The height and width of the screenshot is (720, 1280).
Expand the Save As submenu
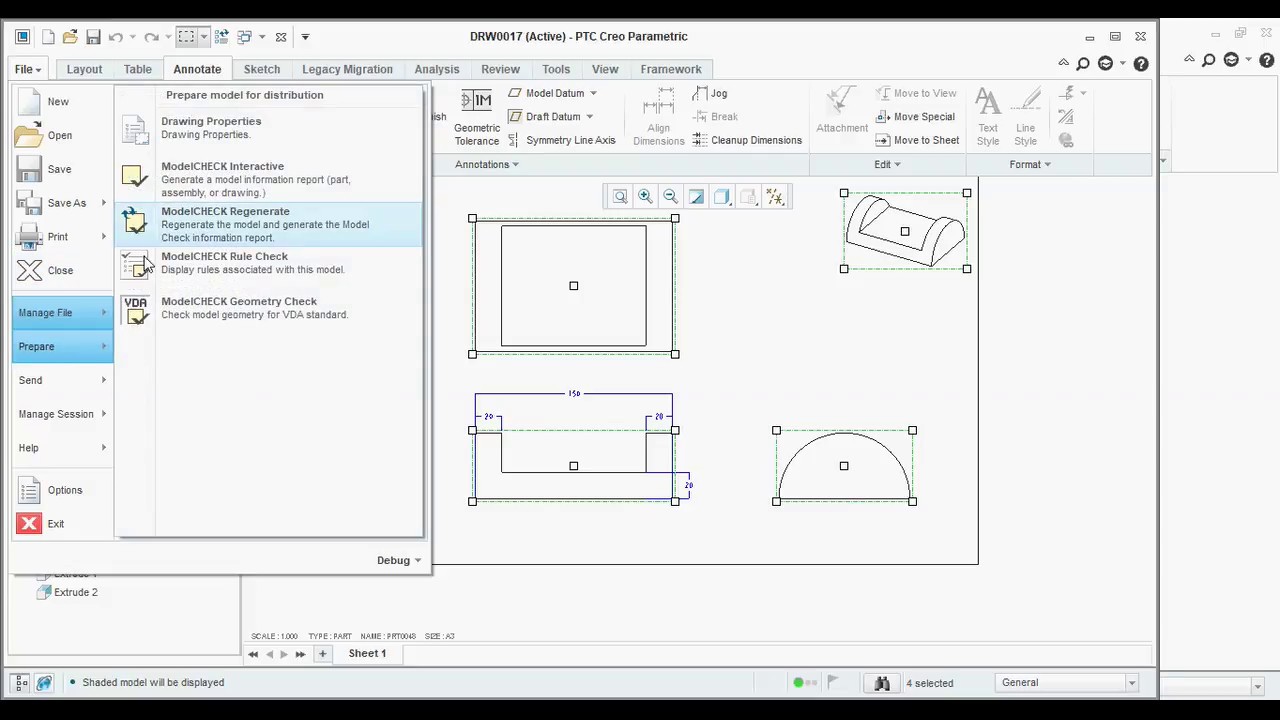[x=62, y=203]
